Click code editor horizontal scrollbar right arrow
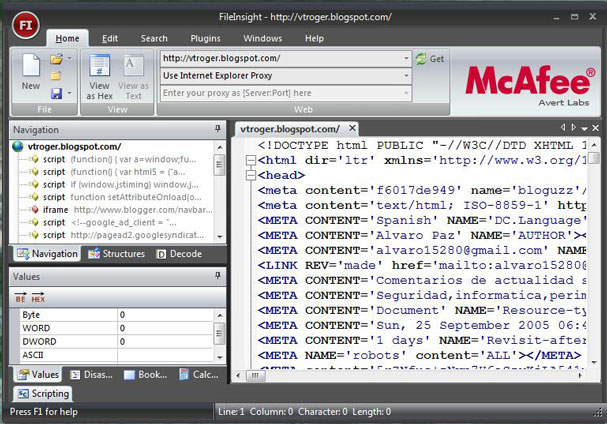 tap(580, 375)
